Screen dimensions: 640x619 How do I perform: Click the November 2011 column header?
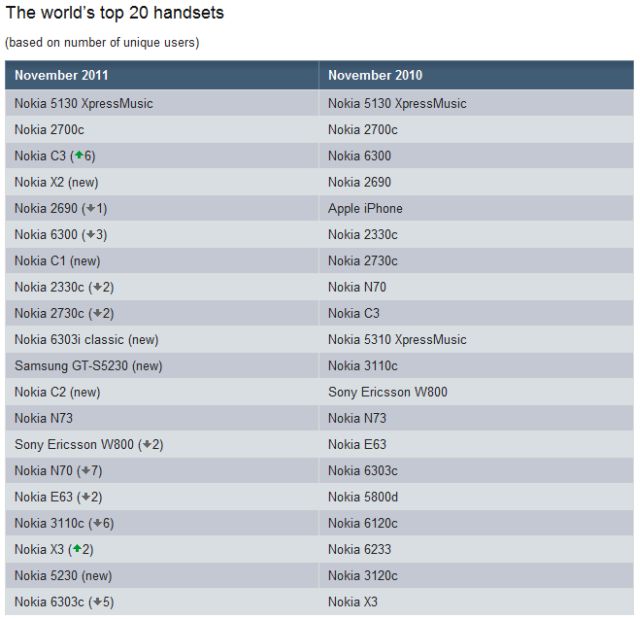(162, 75)
